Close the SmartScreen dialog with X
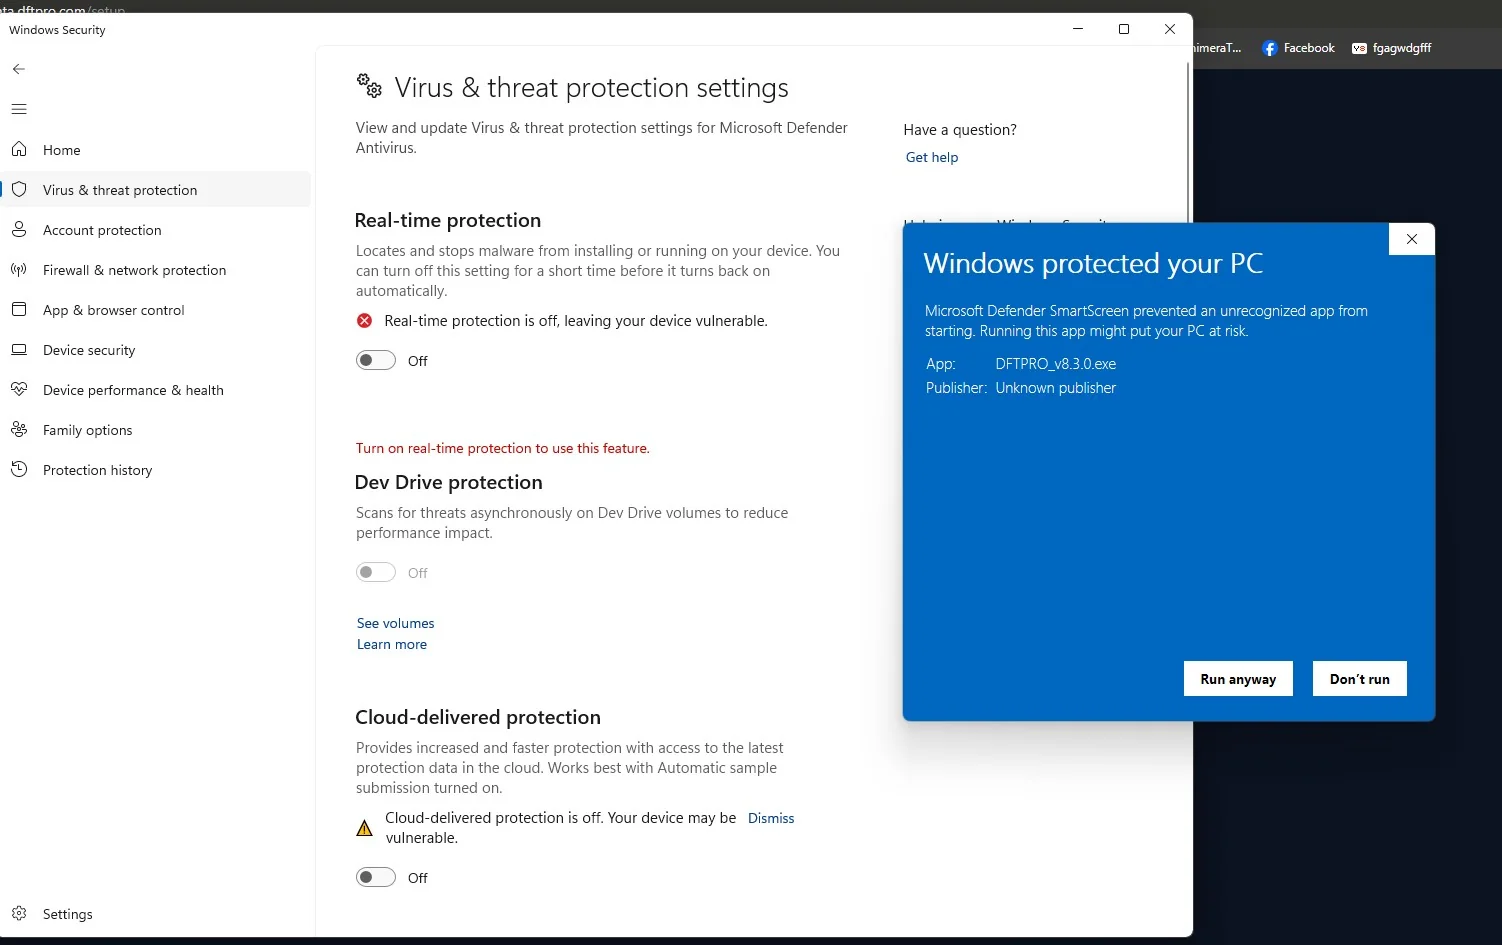This screenshot has width=1502, height=945. click(1412, 239)
